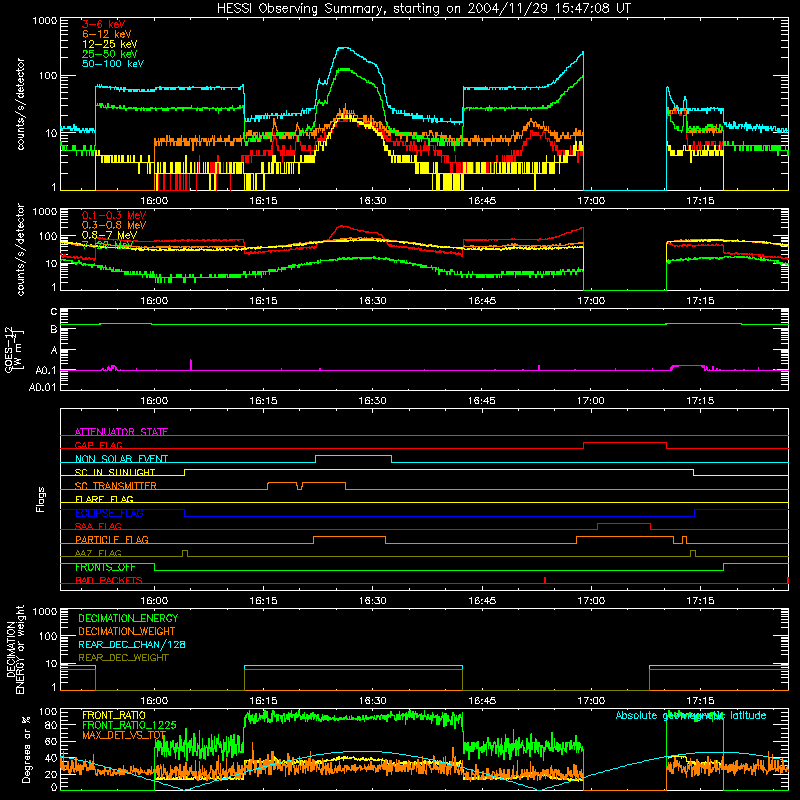Choose the FLARE_FLAG label
The height and width of the screenshot is (800, 800).
(x=104, y=499)
